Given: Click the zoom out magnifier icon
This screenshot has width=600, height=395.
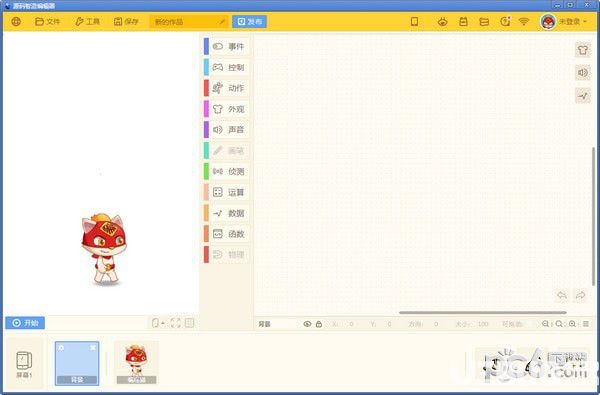Looking at the screenshot, I should coord(546,324).
